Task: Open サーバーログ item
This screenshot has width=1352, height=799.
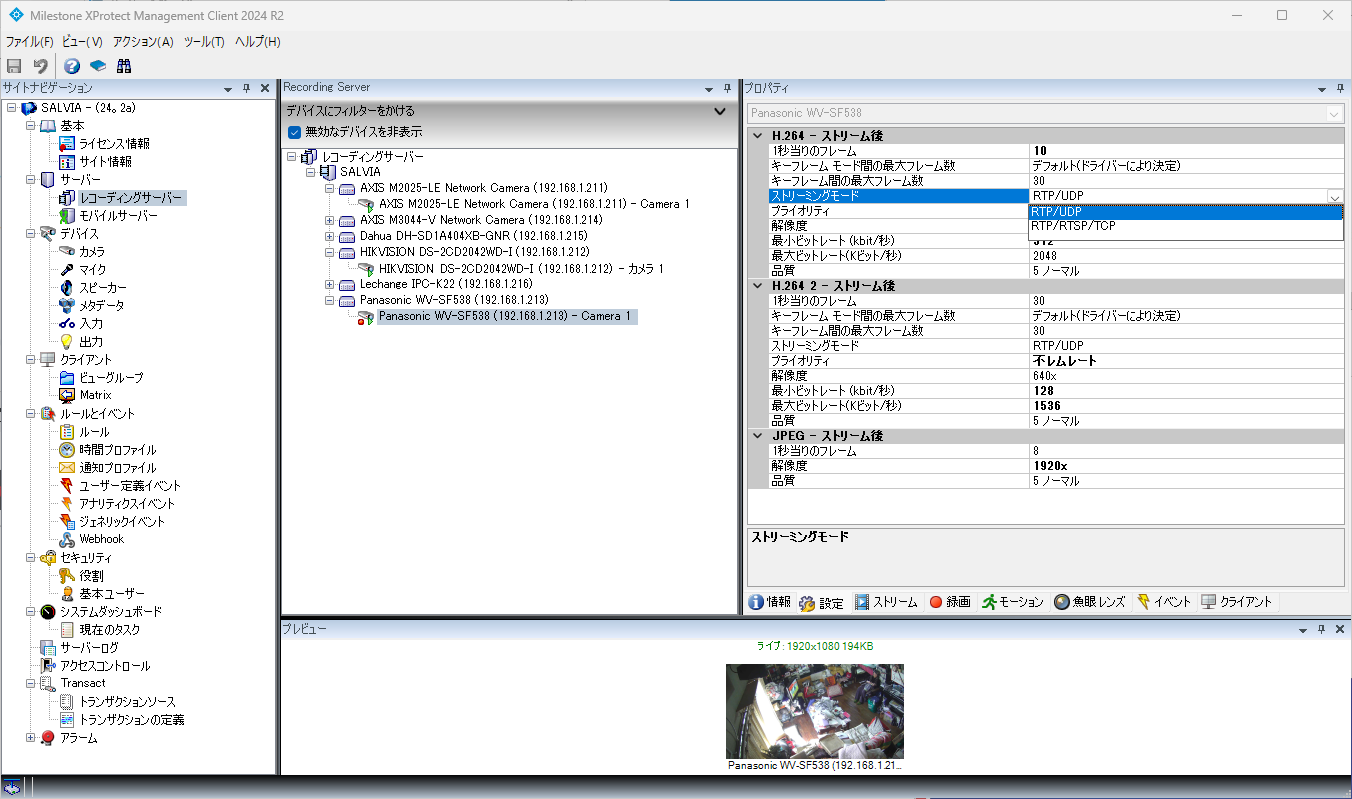Action: pyautogui.click(x=89, y=648)
